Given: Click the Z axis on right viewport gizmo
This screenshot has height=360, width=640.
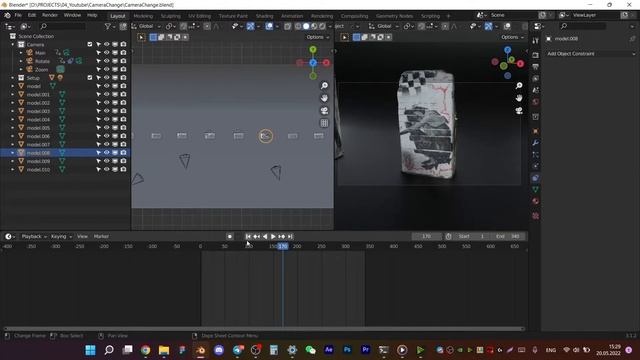Looking at the screenshot, I should (507, 50).
